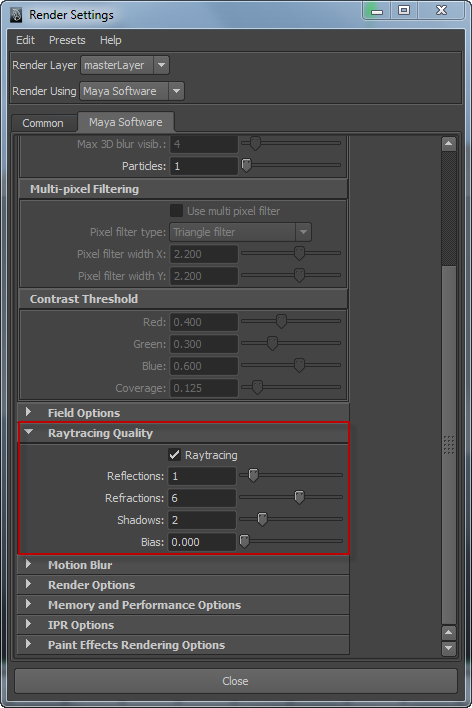
Task: Click the Pixel filter width X field
Action: [x=204, y=254]
